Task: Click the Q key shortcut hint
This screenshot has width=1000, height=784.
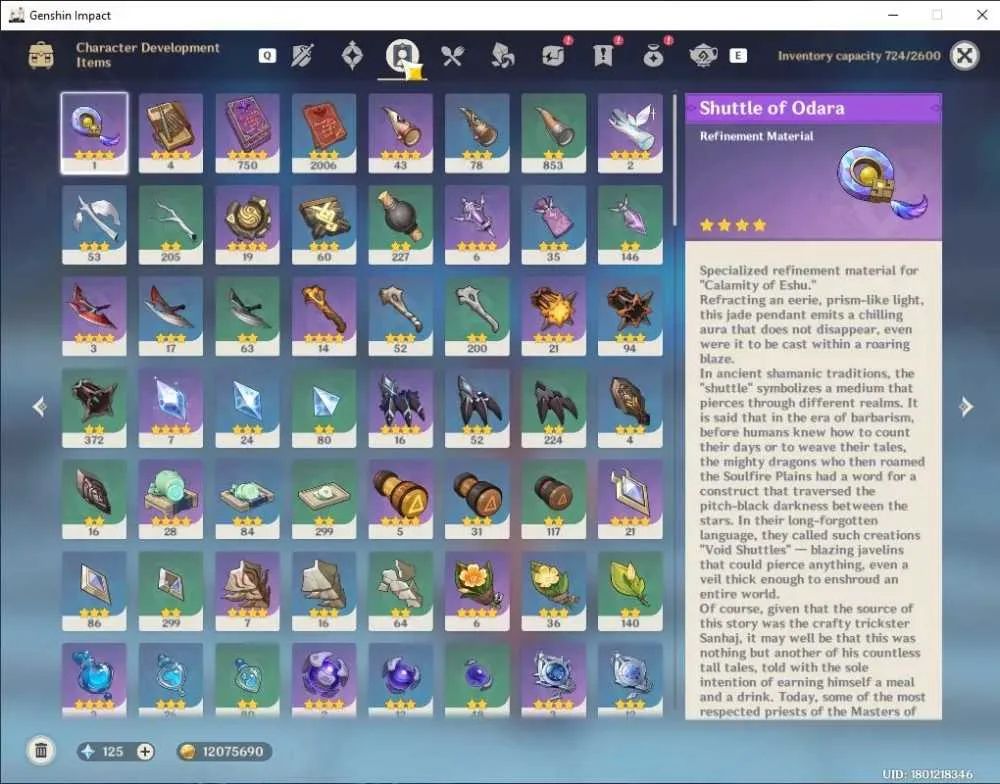Action: (267, 56)
